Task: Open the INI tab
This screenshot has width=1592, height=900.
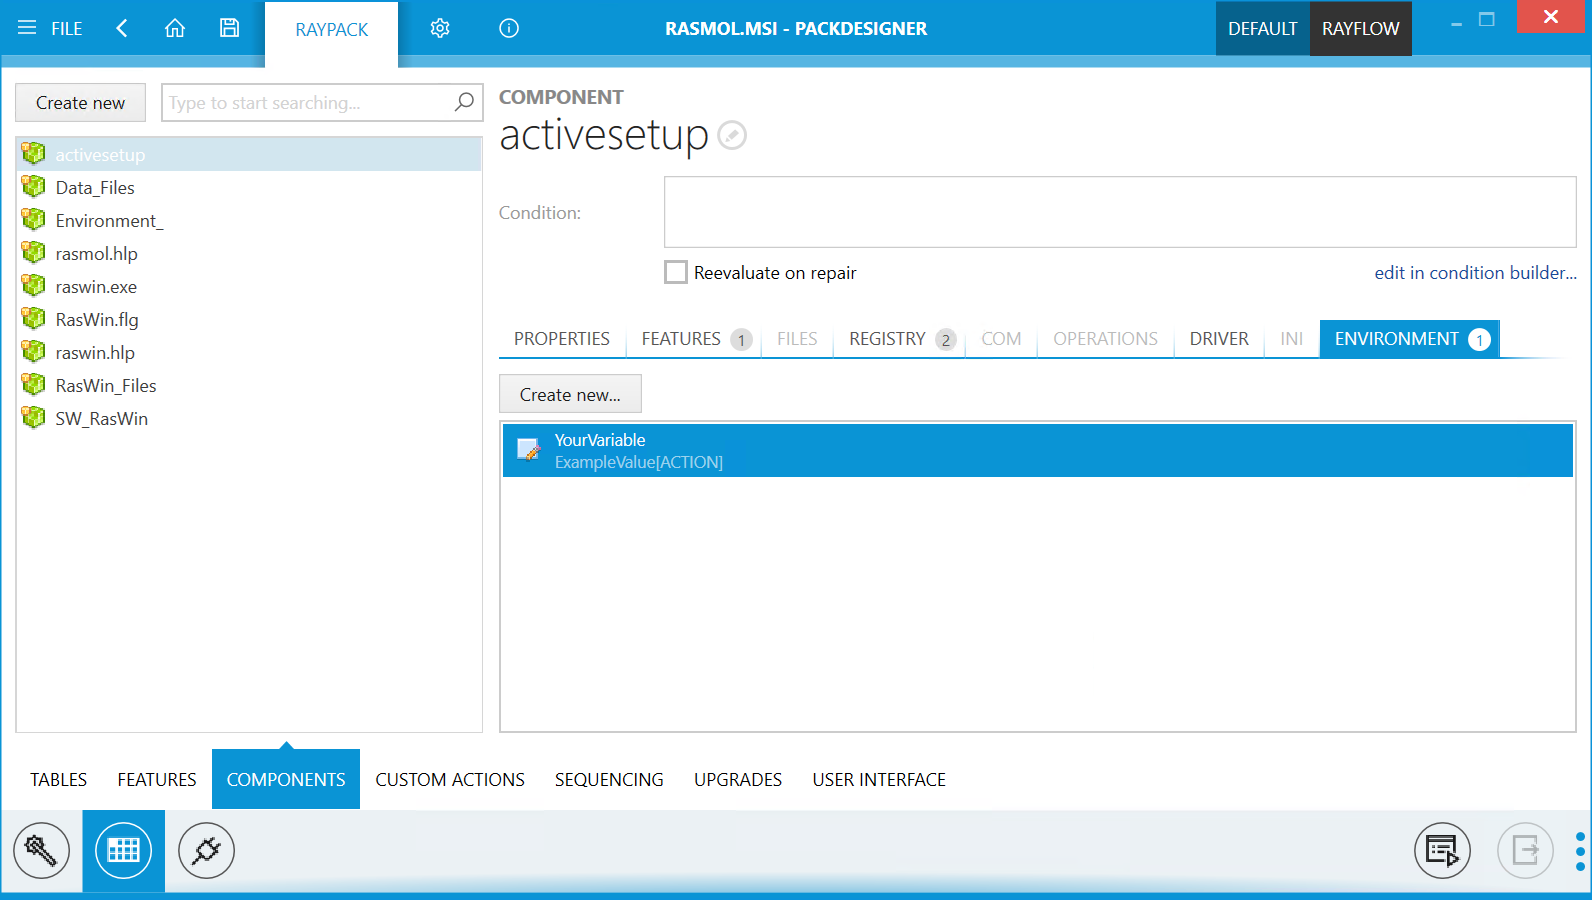Action: [1291, 339]
